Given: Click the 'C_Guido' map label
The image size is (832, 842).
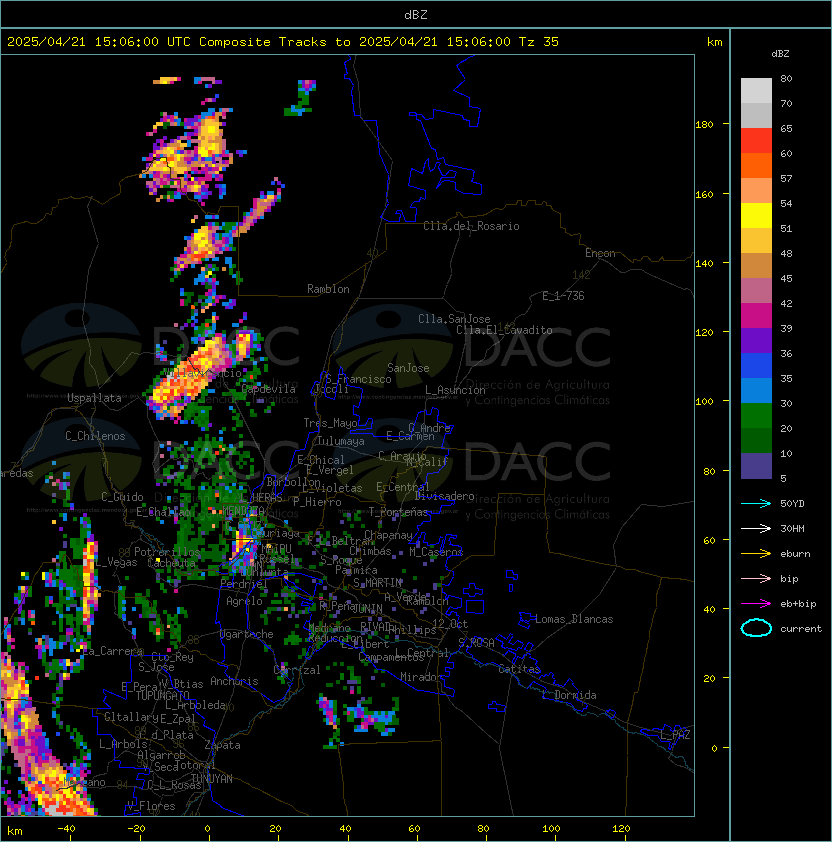Looking at the screenshot, I should (122, 497).
